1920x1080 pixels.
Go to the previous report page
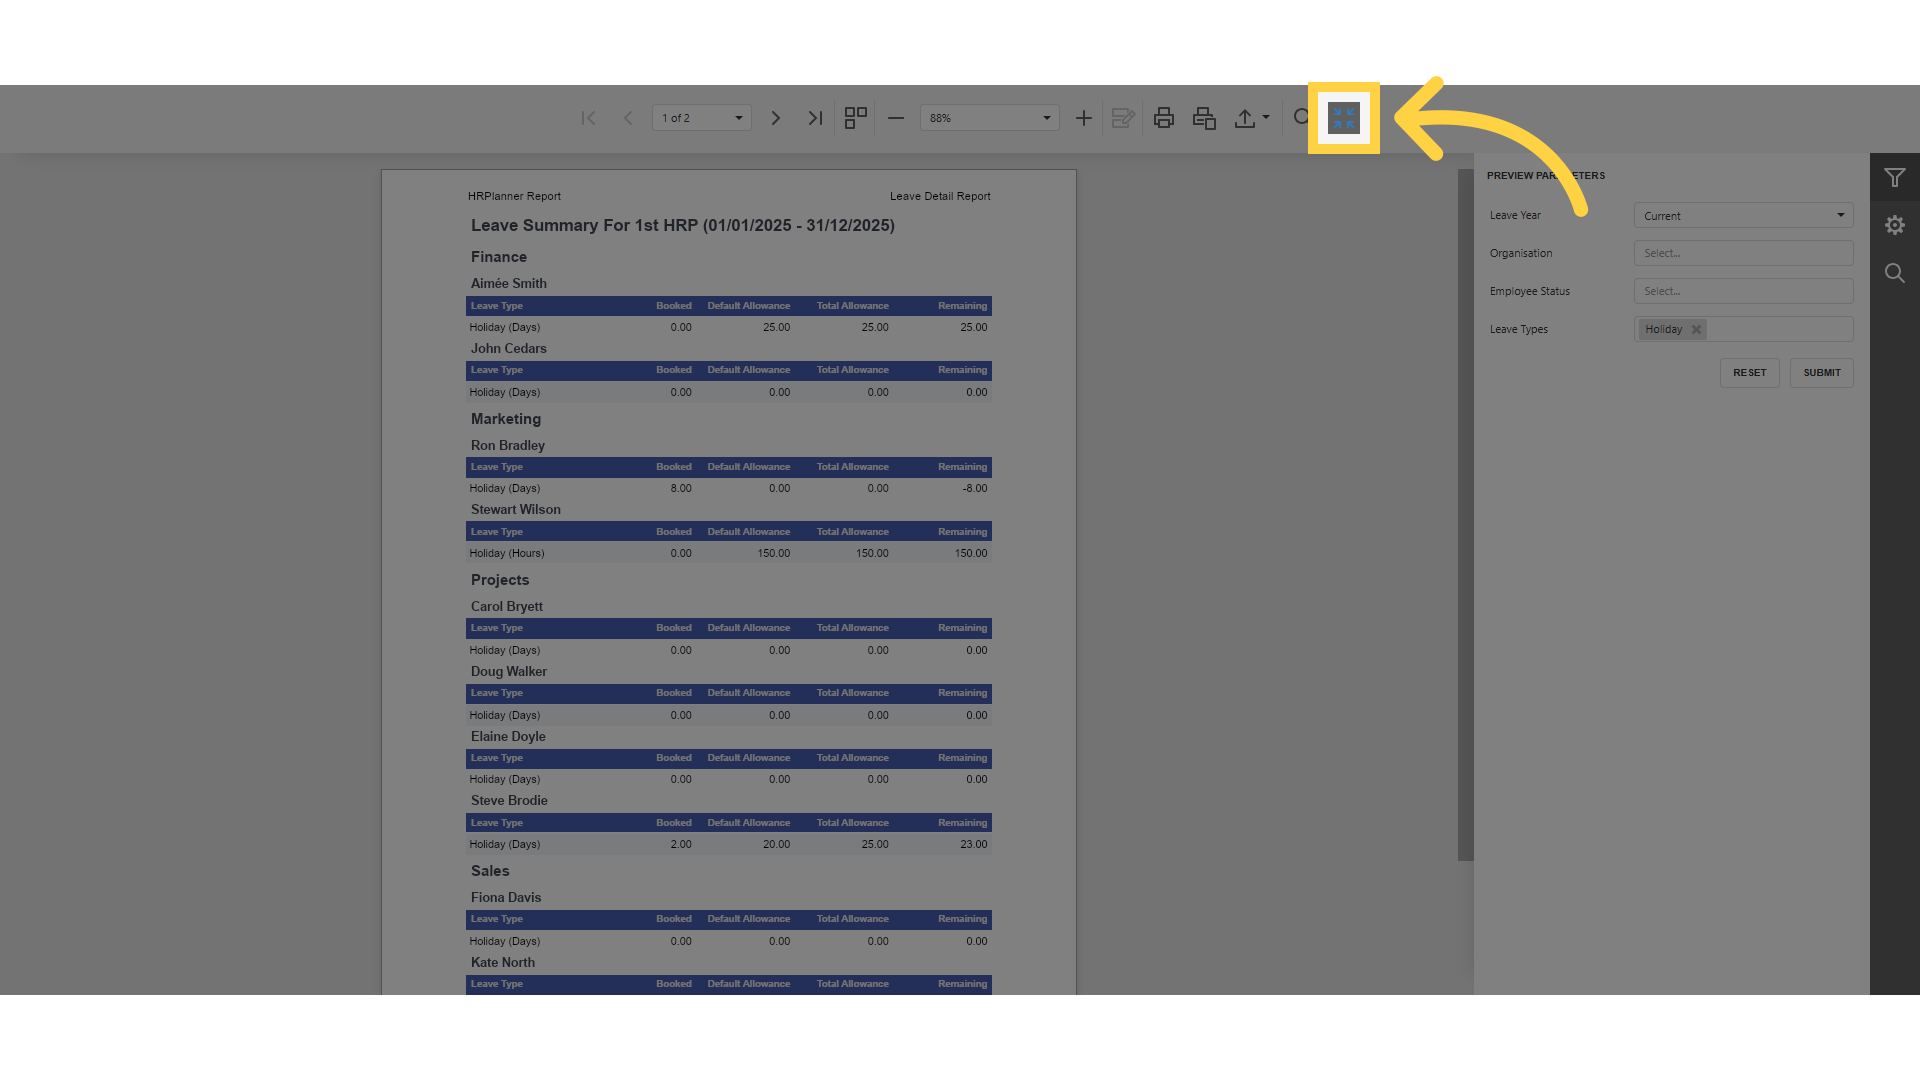click(x=628, y=118)
